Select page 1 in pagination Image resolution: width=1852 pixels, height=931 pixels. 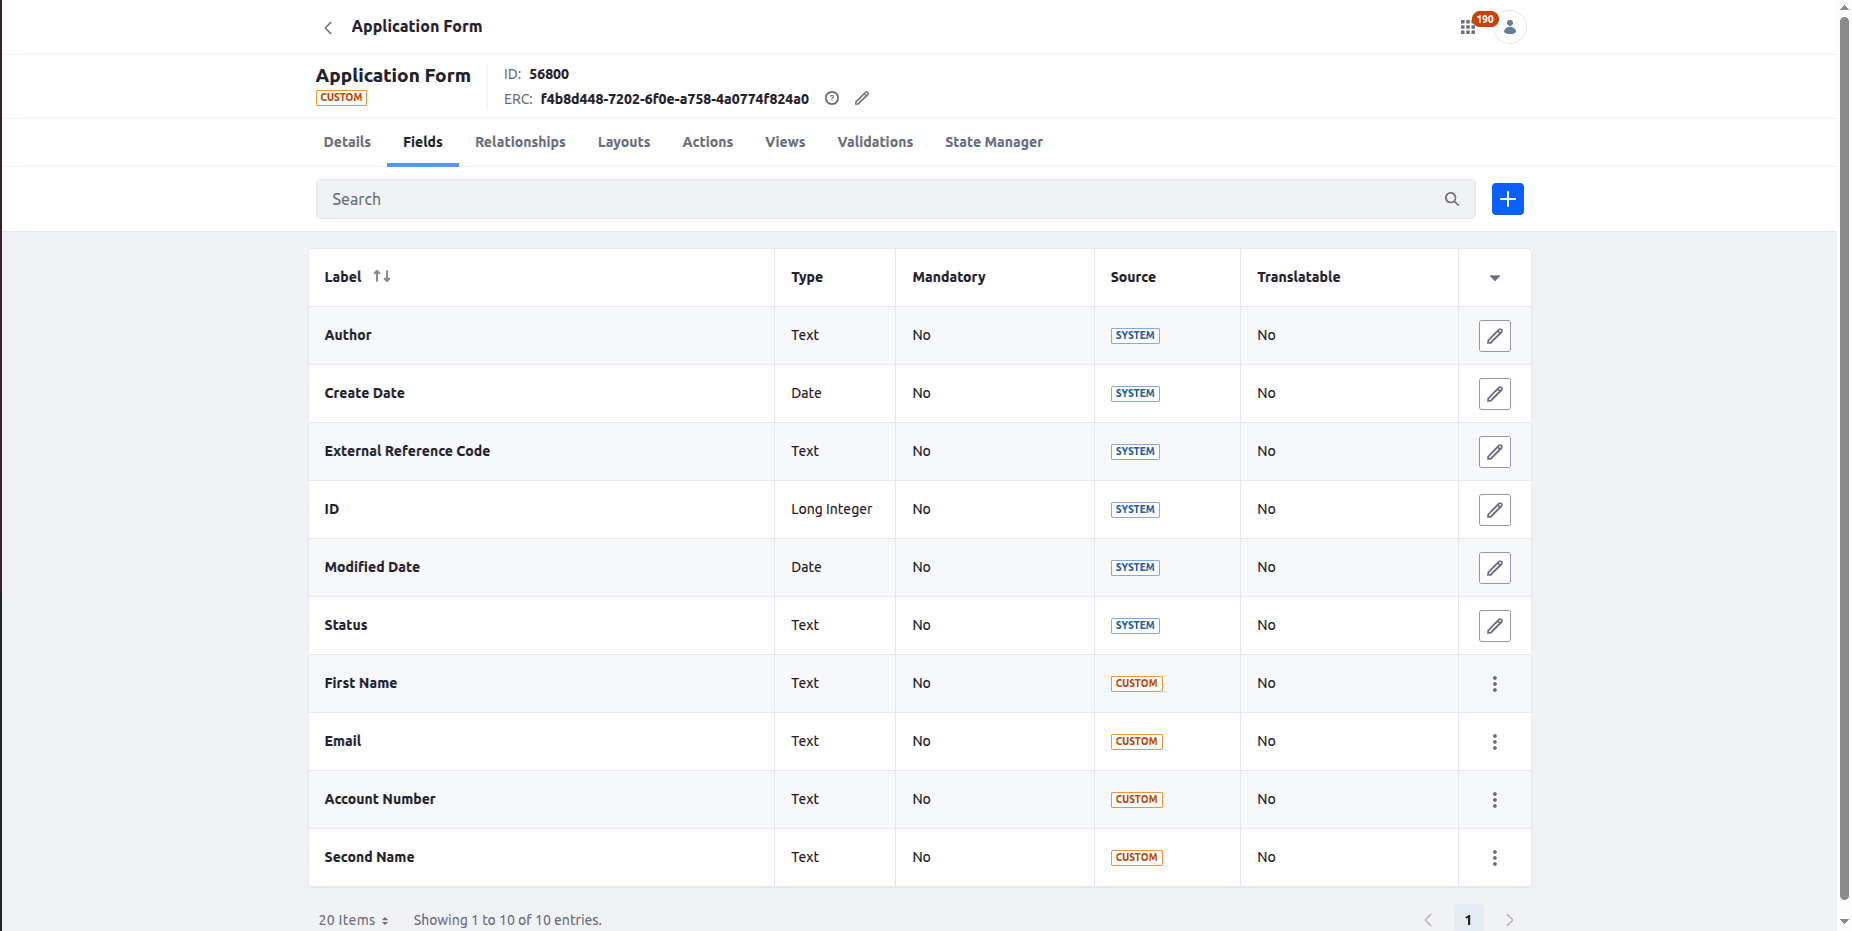point(1468,920)
